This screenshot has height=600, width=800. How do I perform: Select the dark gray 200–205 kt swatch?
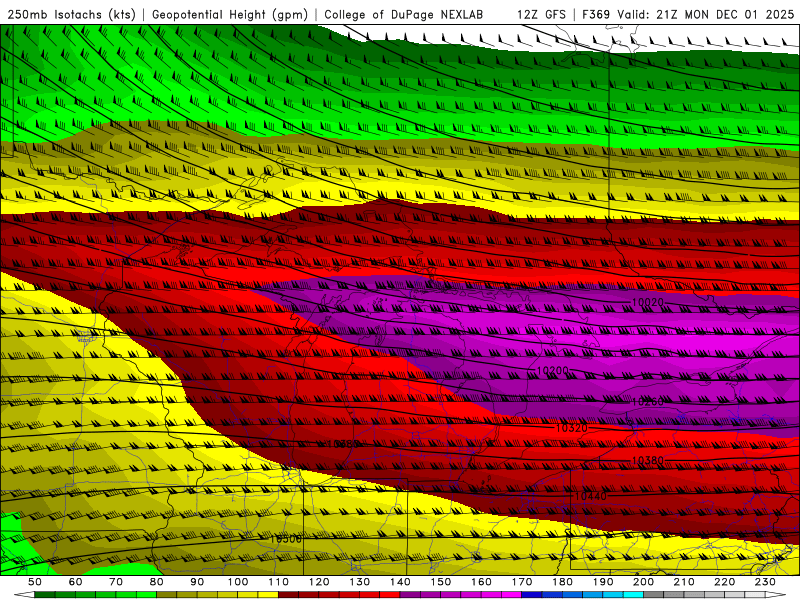click(x=654, y=595)
